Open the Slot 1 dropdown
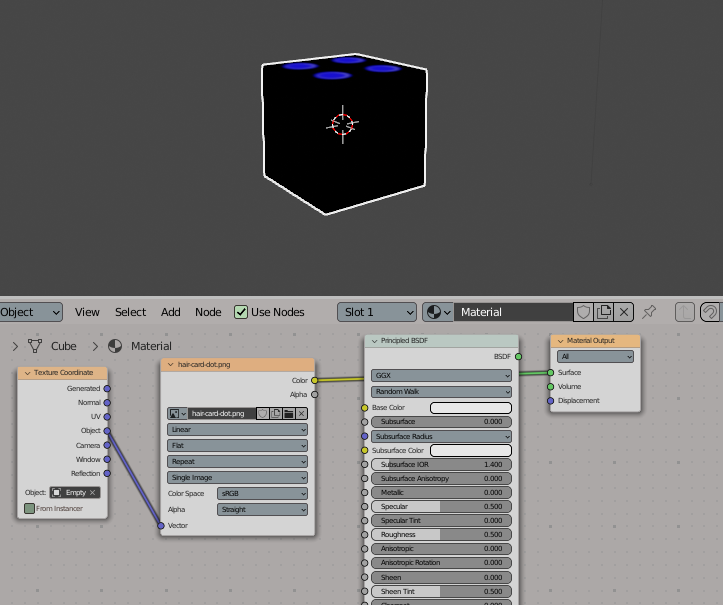Viewport: 723px width, 605px height. [x=377, y=312]
